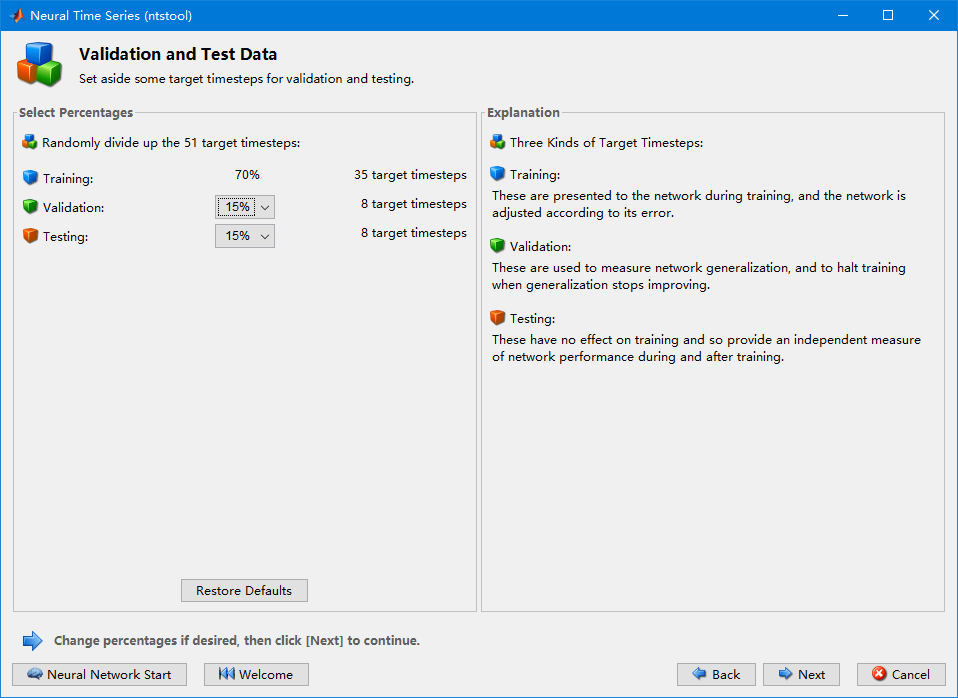Image resolution: width=958 pixels, height=698 pixels.
Task: Open the Testing percentage dropdown
Action: (x=244, y=236)
